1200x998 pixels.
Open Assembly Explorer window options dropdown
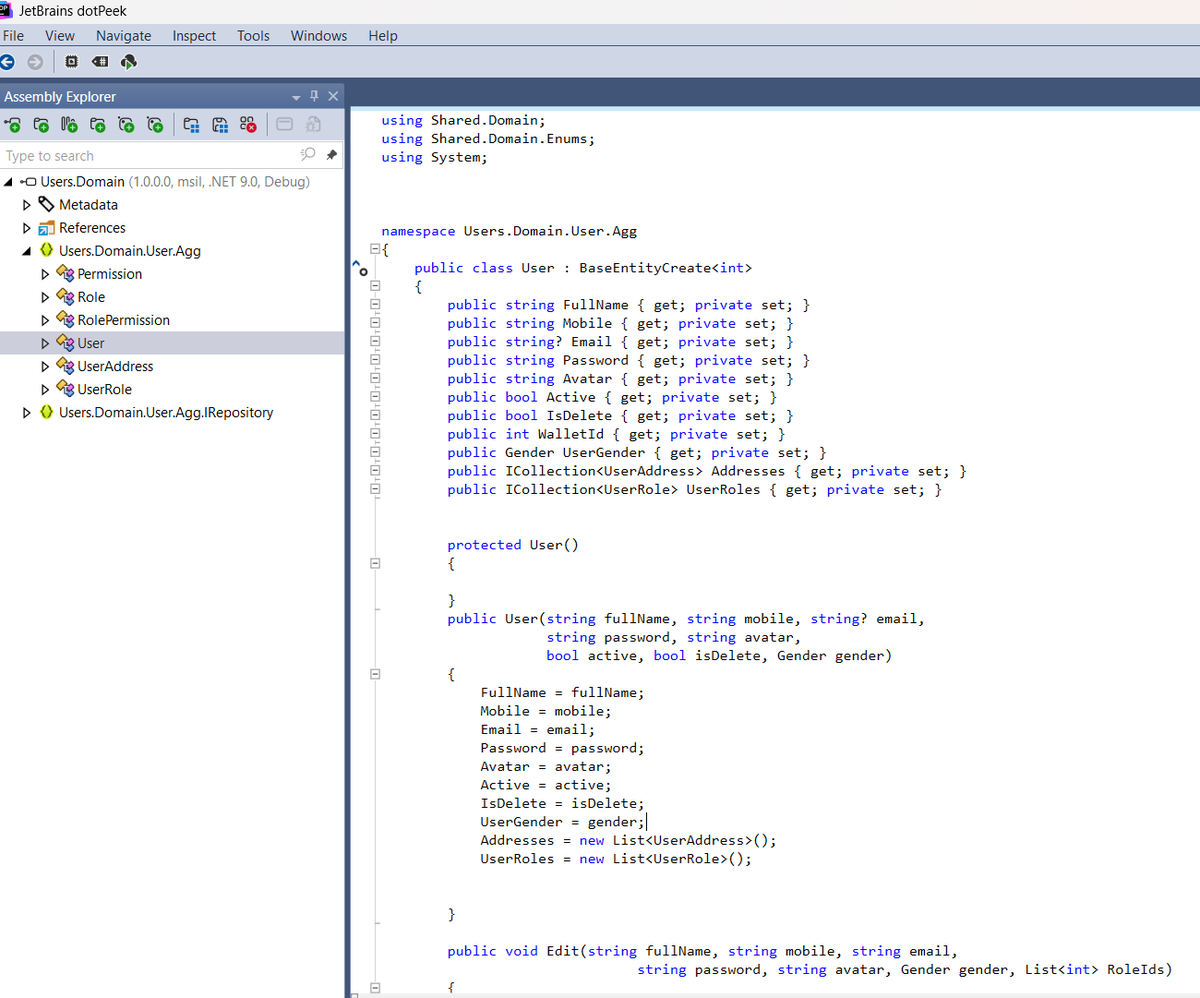[x=296, y=97]
